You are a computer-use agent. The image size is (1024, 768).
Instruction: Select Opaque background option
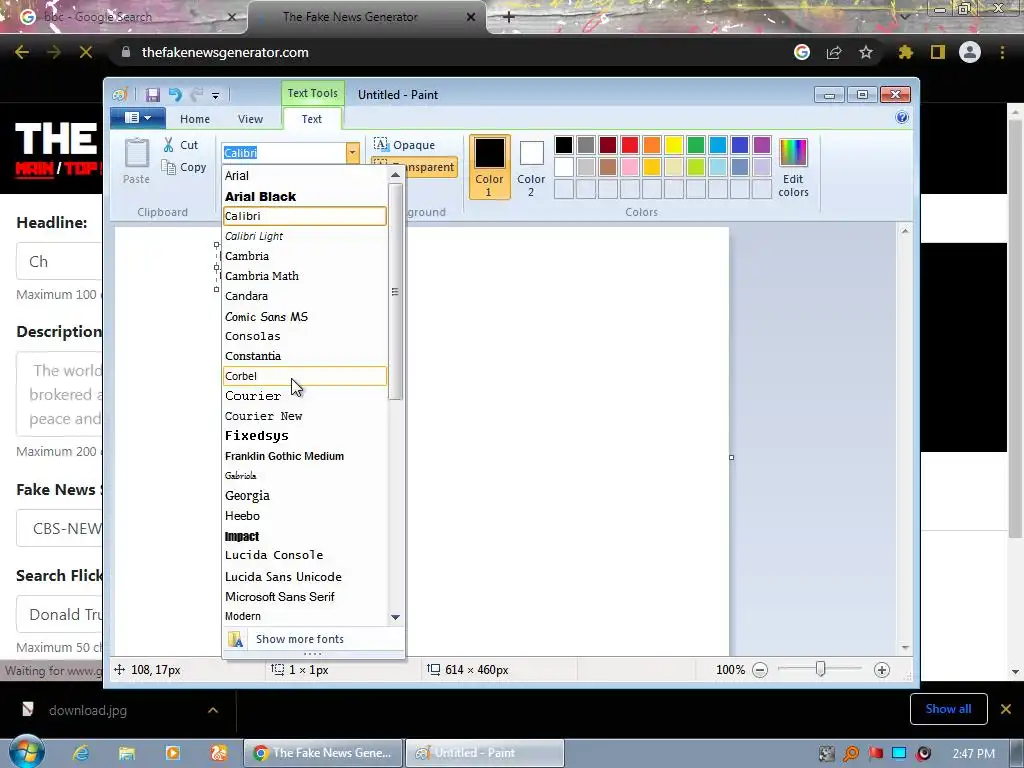(405, 145)
